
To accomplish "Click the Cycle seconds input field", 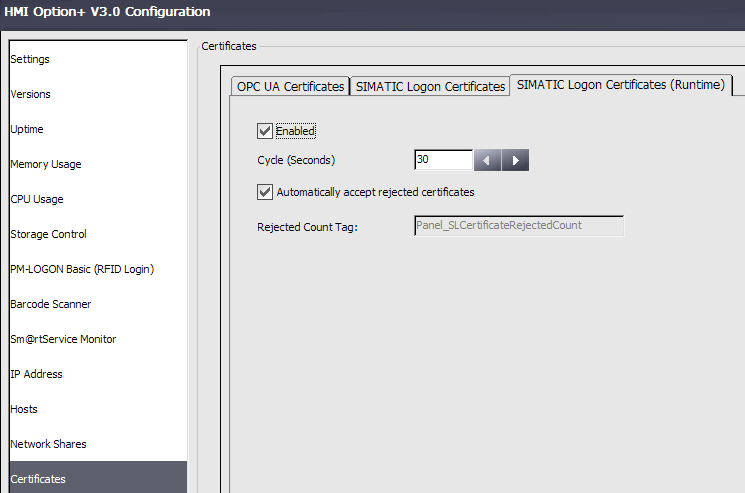I will 443,160.
